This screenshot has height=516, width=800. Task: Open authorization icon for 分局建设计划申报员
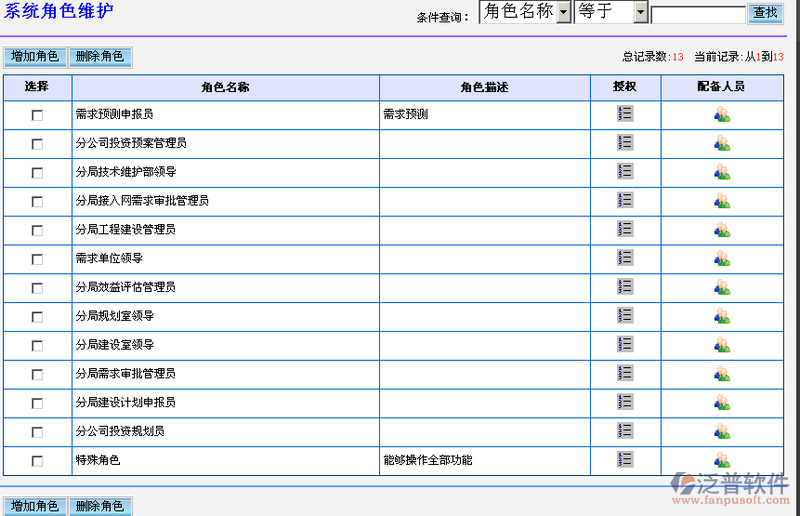coord(625,402)
